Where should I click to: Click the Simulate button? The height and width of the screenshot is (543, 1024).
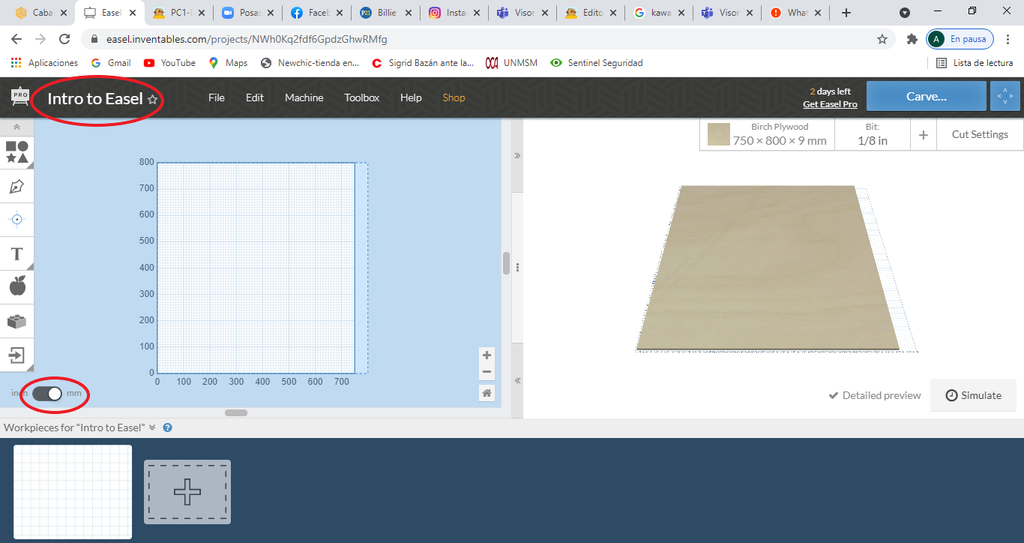[x=973, y=395]
